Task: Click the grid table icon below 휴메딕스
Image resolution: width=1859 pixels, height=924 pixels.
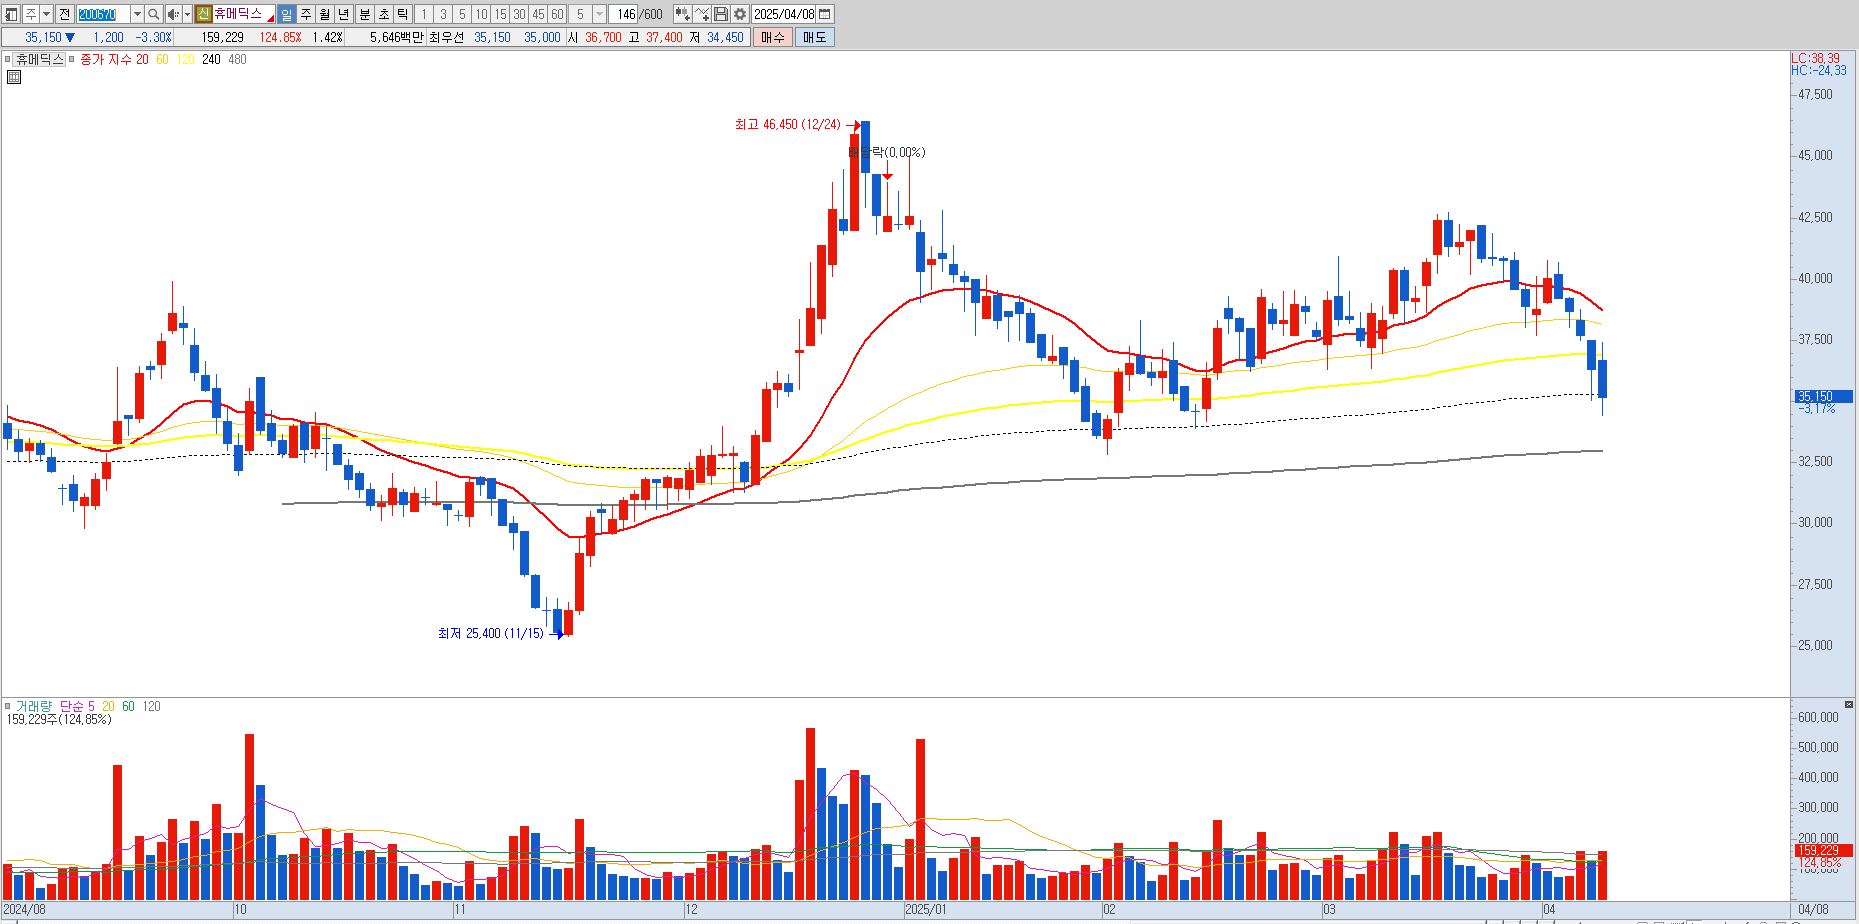Action: coord(14,77)
